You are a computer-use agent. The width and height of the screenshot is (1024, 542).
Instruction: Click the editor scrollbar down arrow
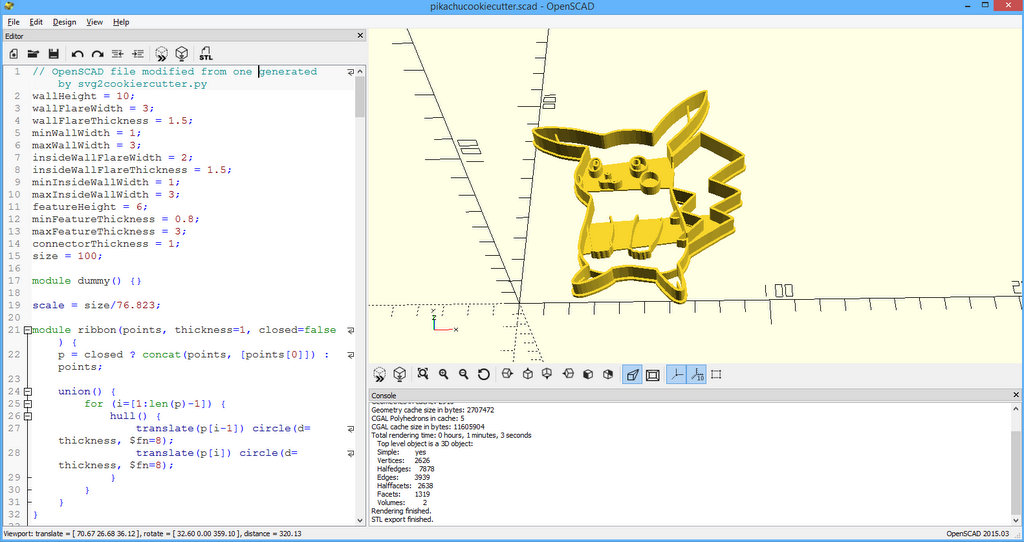[x=360, y=520]
